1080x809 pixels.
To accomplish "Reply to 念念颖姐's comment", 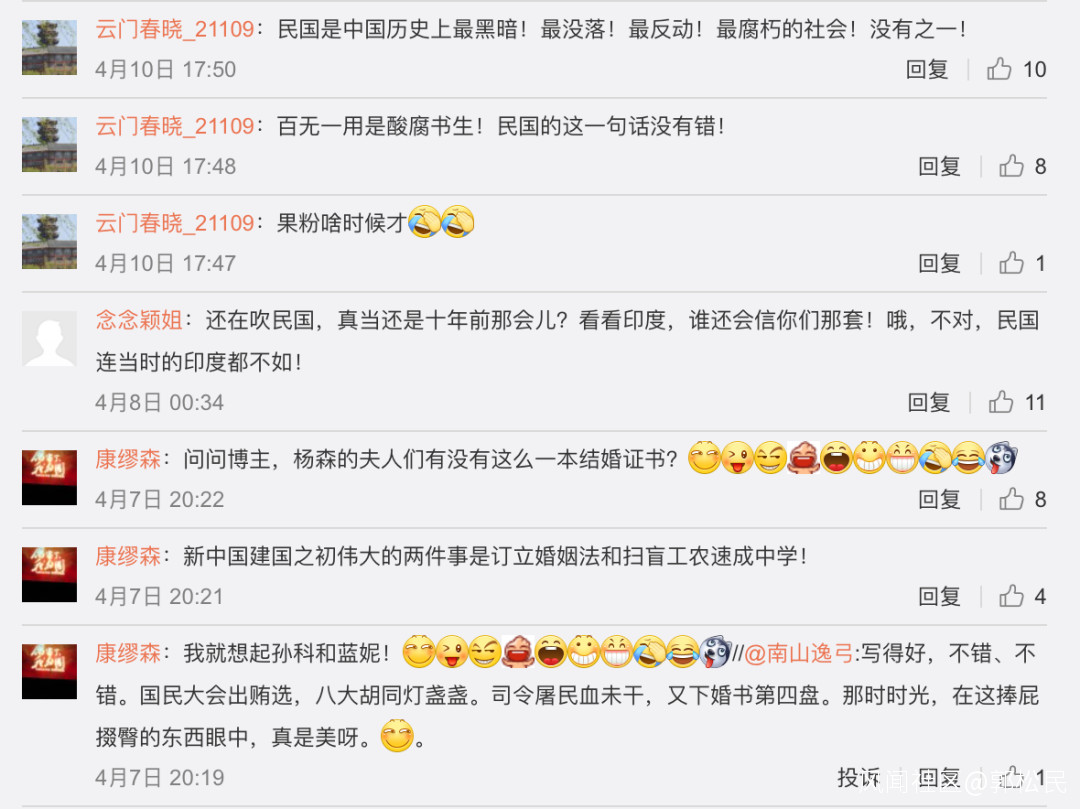I will point(928,403).
